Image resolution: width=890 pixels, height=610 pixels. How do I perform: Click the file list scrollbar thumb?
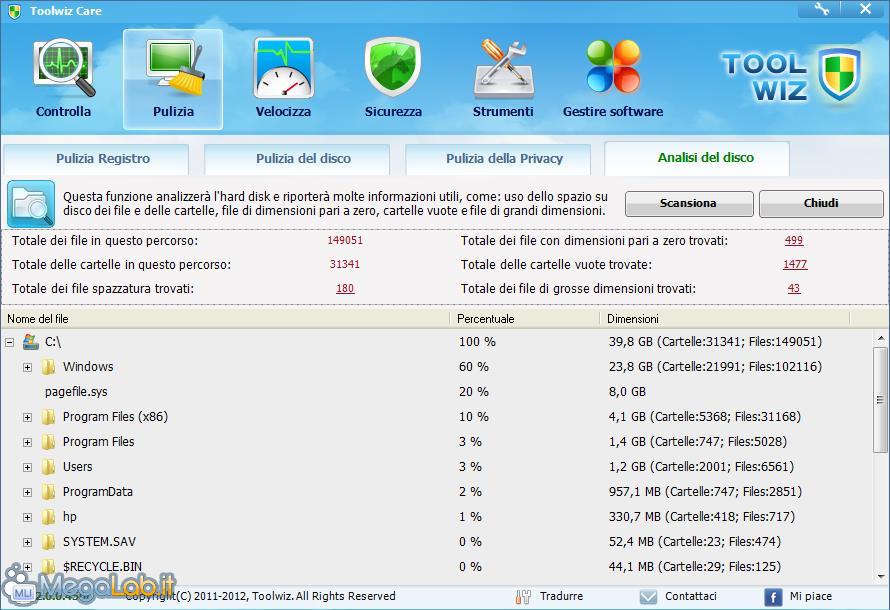pyautogui.click(x=880, y=400)
